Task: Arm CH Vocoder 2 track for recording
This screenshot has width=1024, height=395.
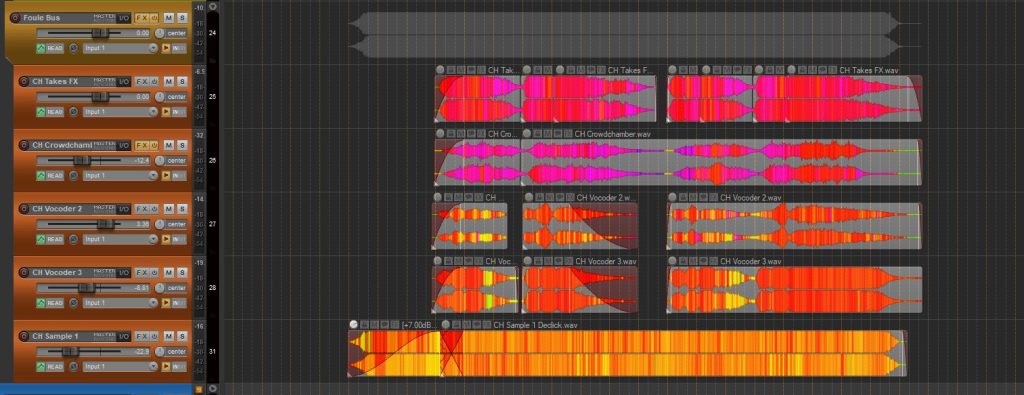Action: coord(24,209)
